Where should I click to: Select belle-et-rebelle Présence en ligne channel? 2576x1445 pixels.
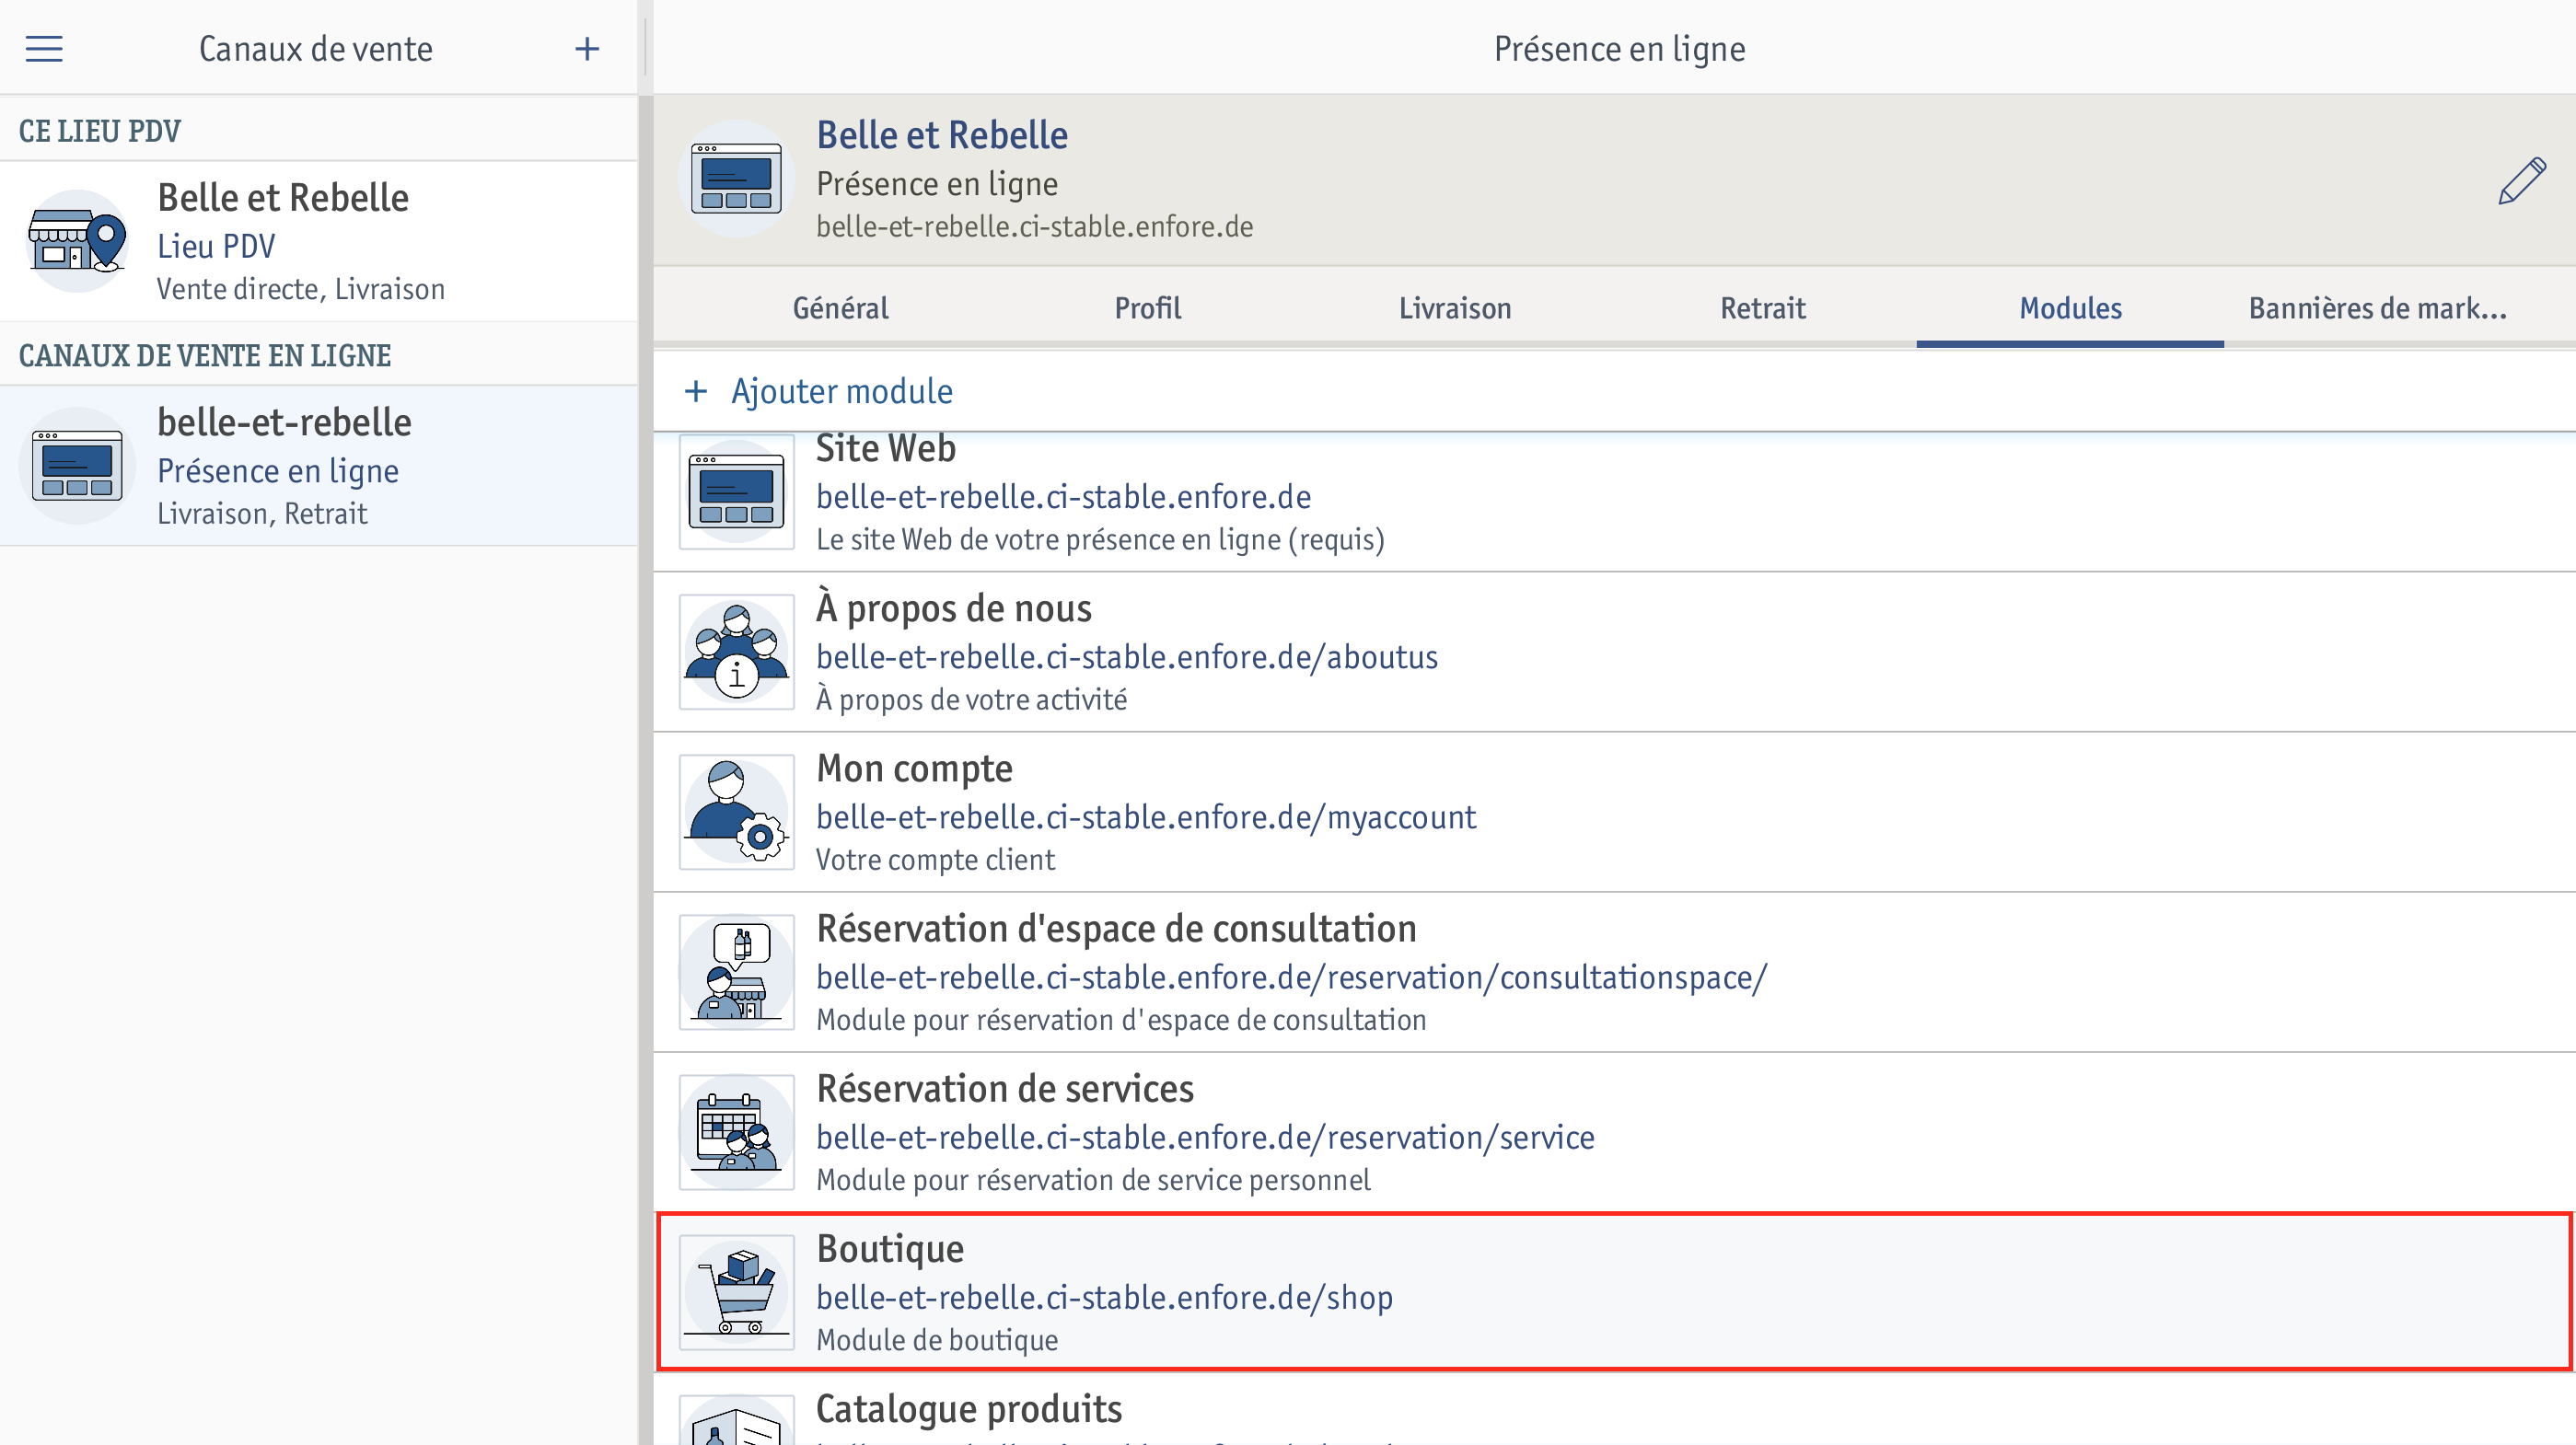pyautogui.click(x=318, y=465)
